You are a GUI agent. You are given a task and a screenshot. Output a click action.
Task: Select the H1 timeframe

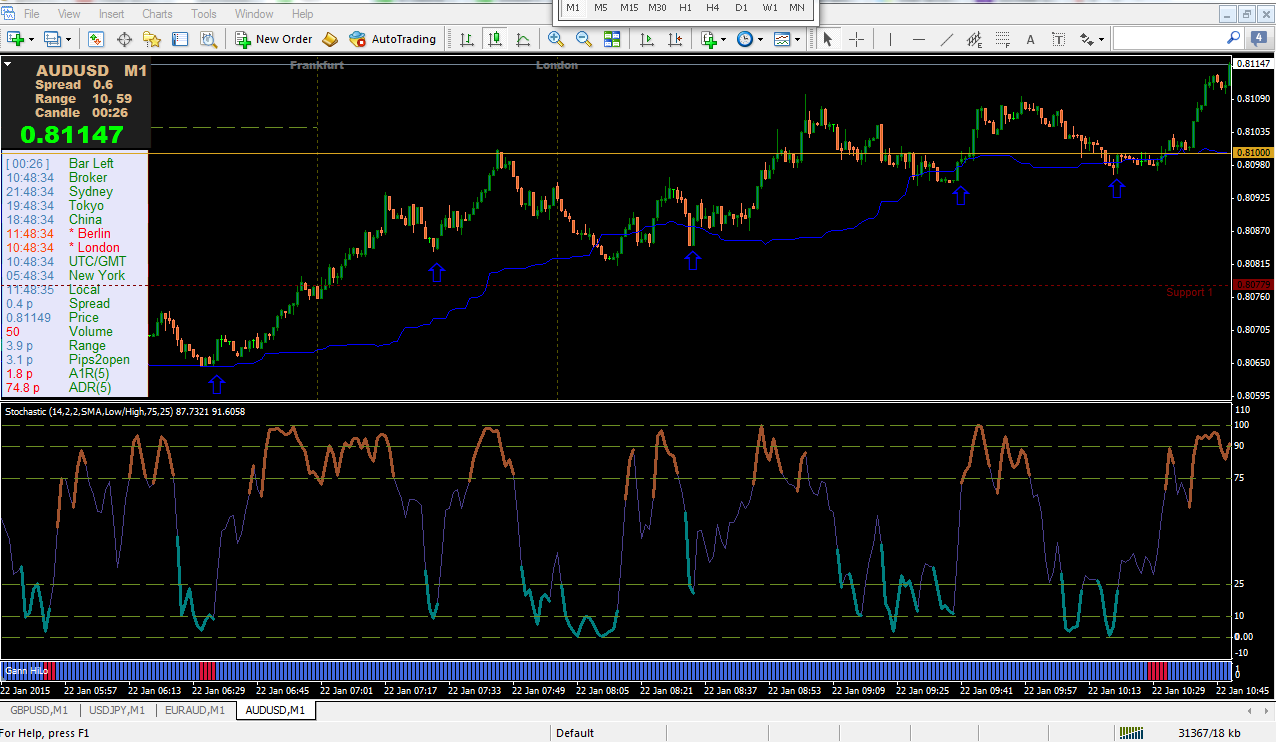click(x=685, y=8)
